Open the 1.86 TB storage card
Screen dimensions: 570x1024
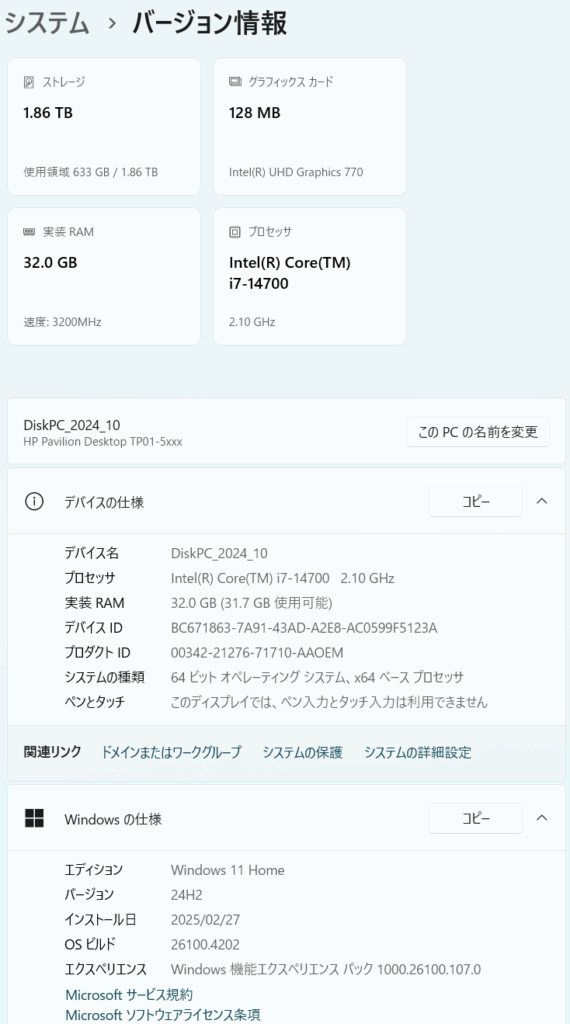104,127
